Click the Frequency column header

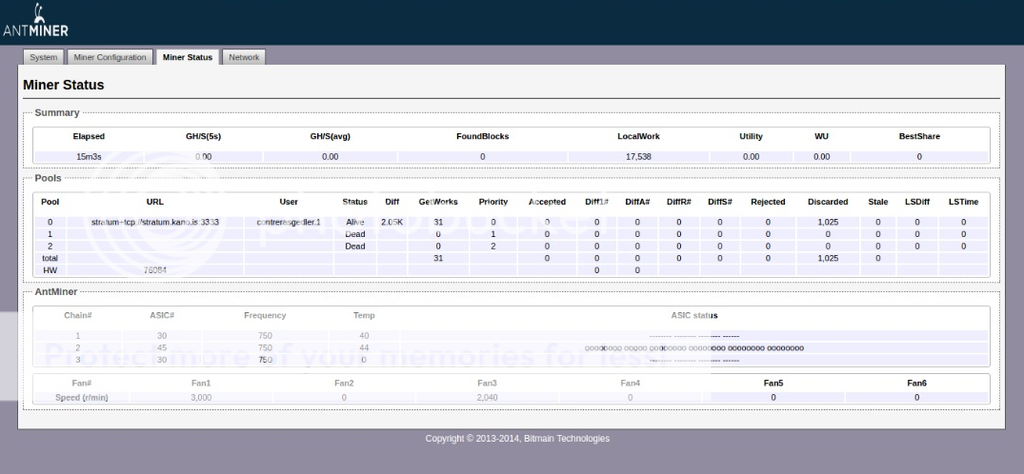[265, 315]
